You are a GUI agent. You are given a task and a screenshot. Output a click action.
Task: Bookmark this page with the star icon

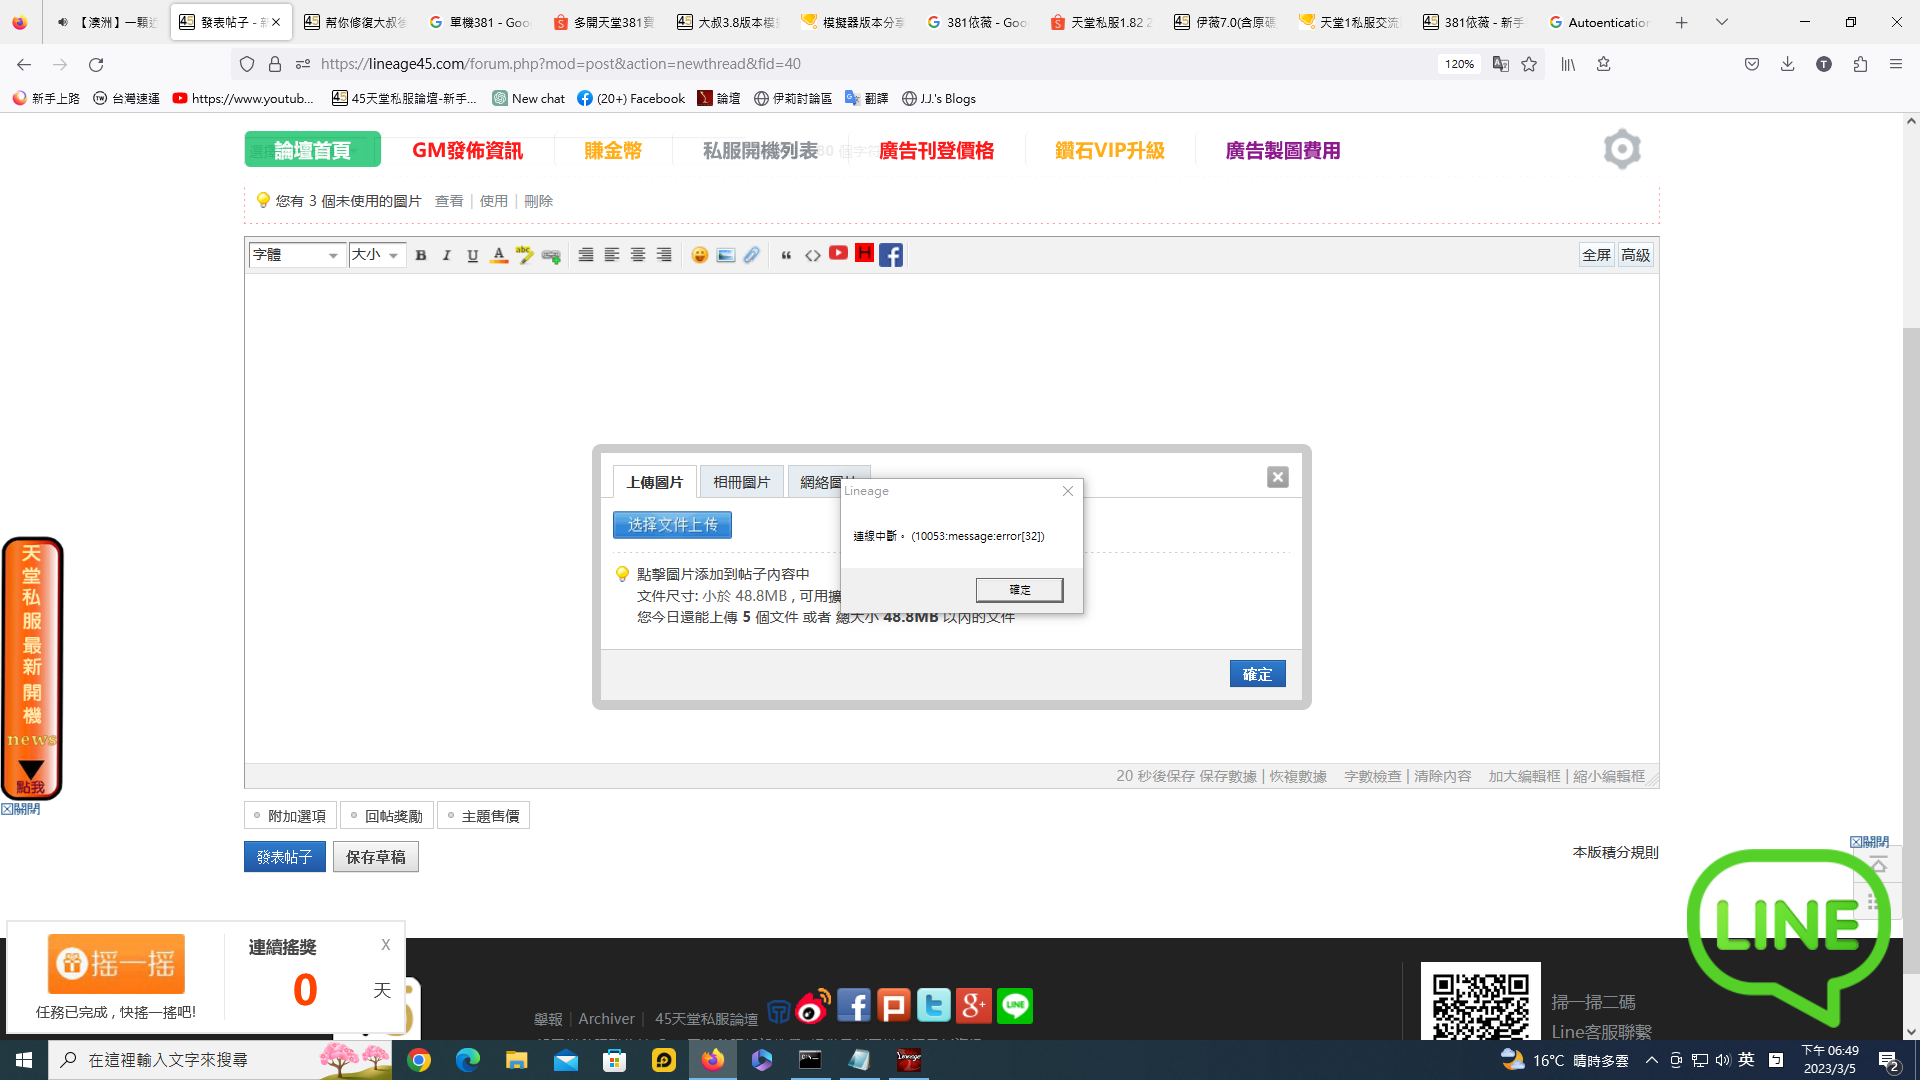coord(1529,64)
